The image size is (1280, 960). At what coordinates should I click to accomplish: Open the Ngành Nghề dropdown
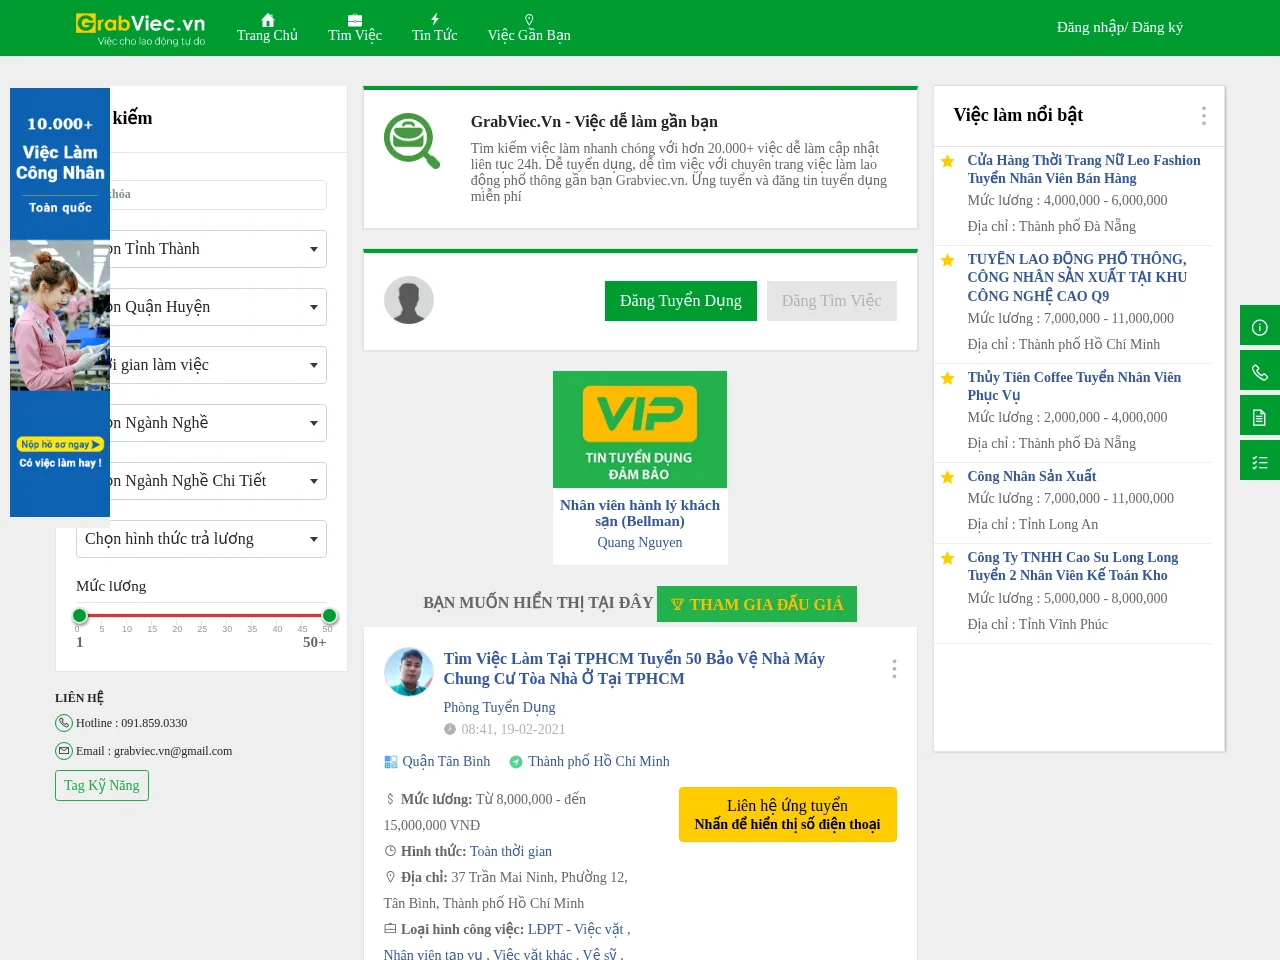pyautogui.click(x=218, y=423)
